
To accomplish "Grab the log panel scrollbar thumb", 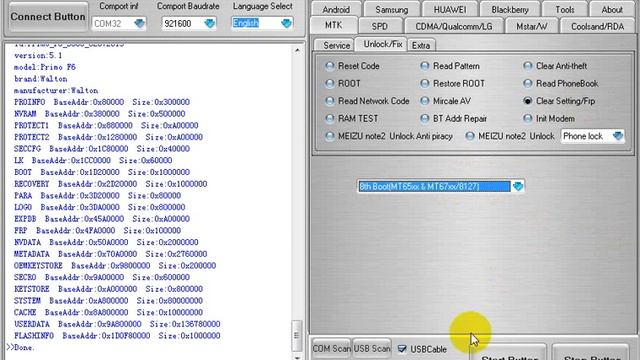I will (x=297, y=336).
